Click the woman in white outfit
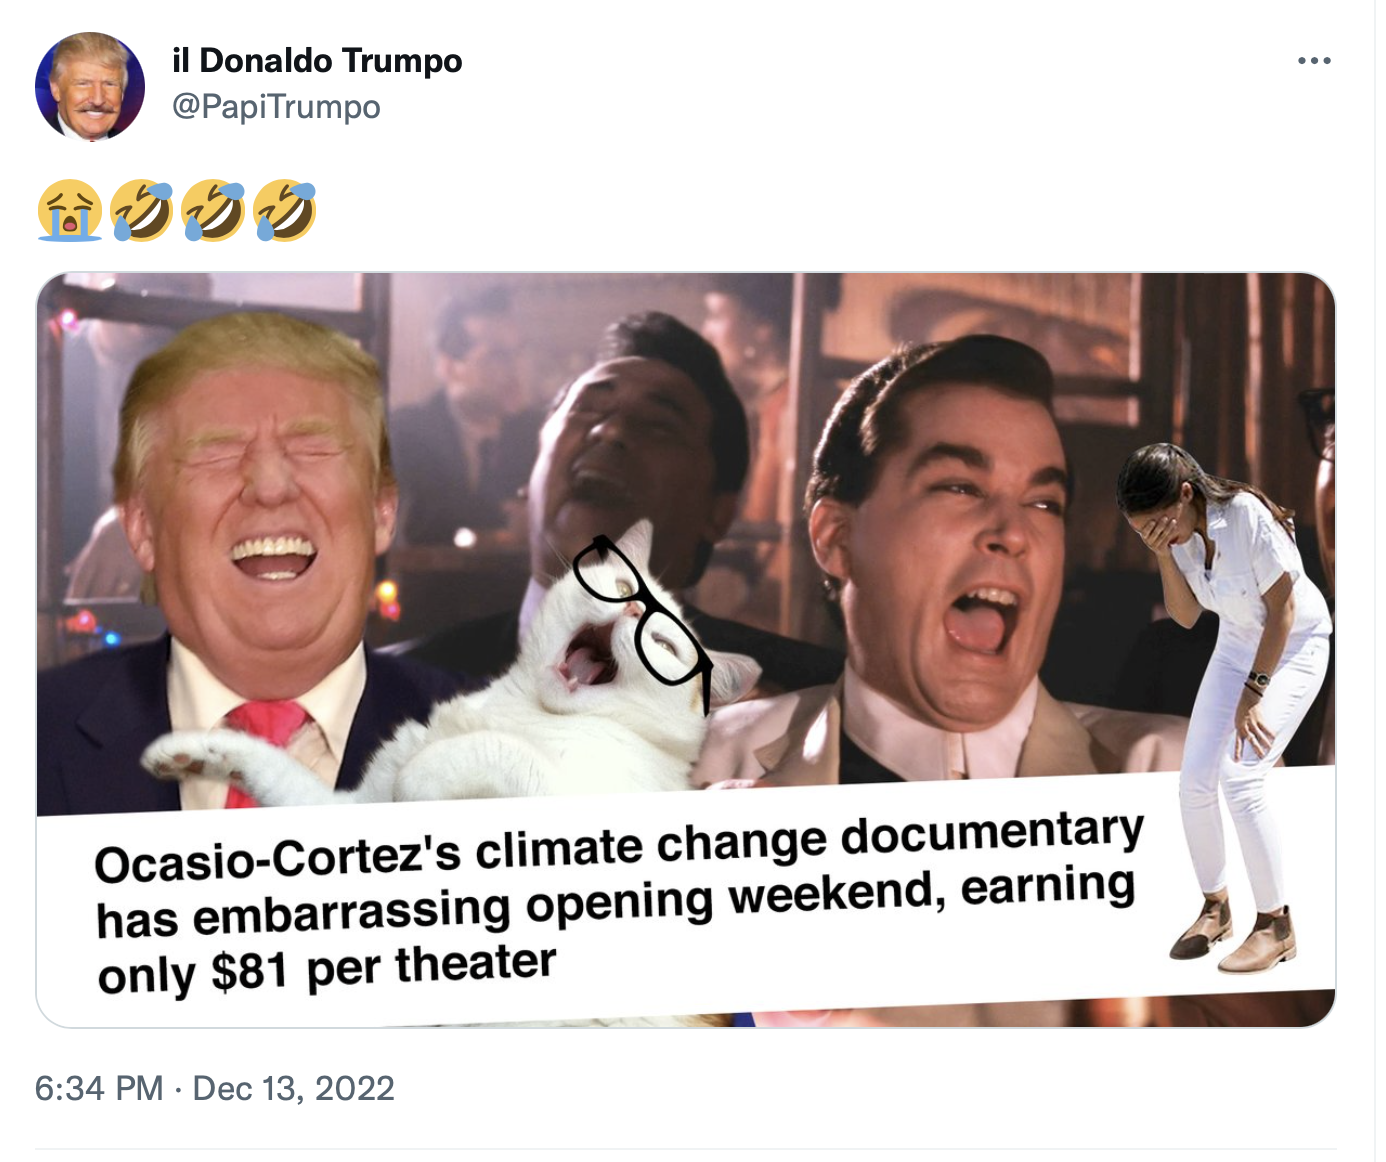Viewport: 1386px width, 1162px height. [x=1230, y=700]
